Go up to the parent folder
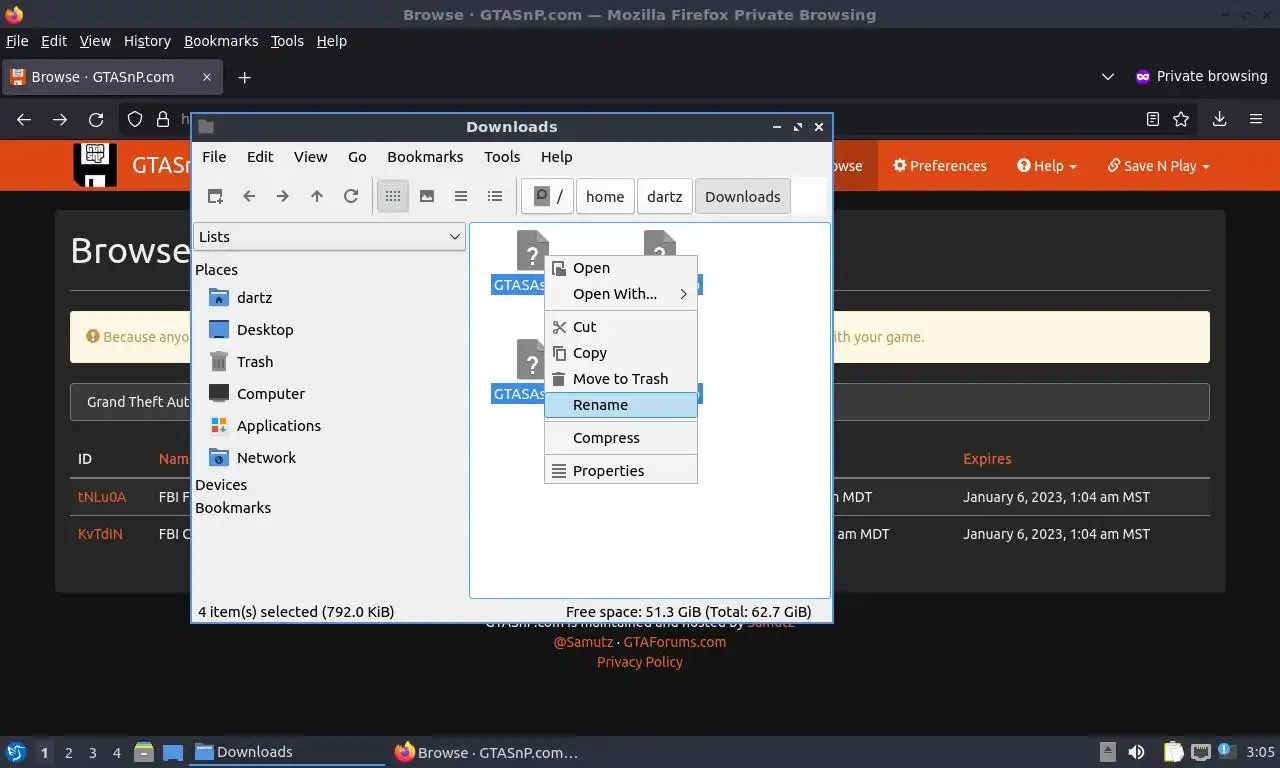 click(317, 196)
